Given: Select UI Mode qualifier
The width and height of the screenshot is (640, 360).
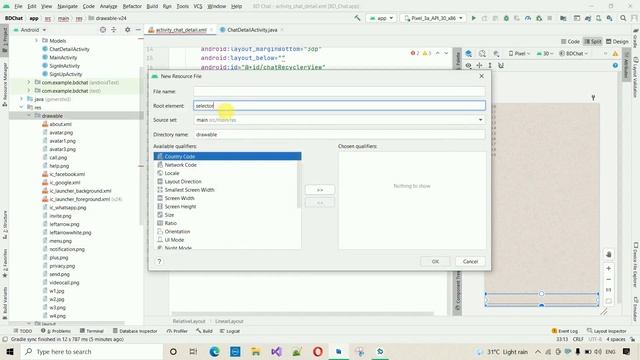Looking at the screenshot, I should click(x=227, y=240).
